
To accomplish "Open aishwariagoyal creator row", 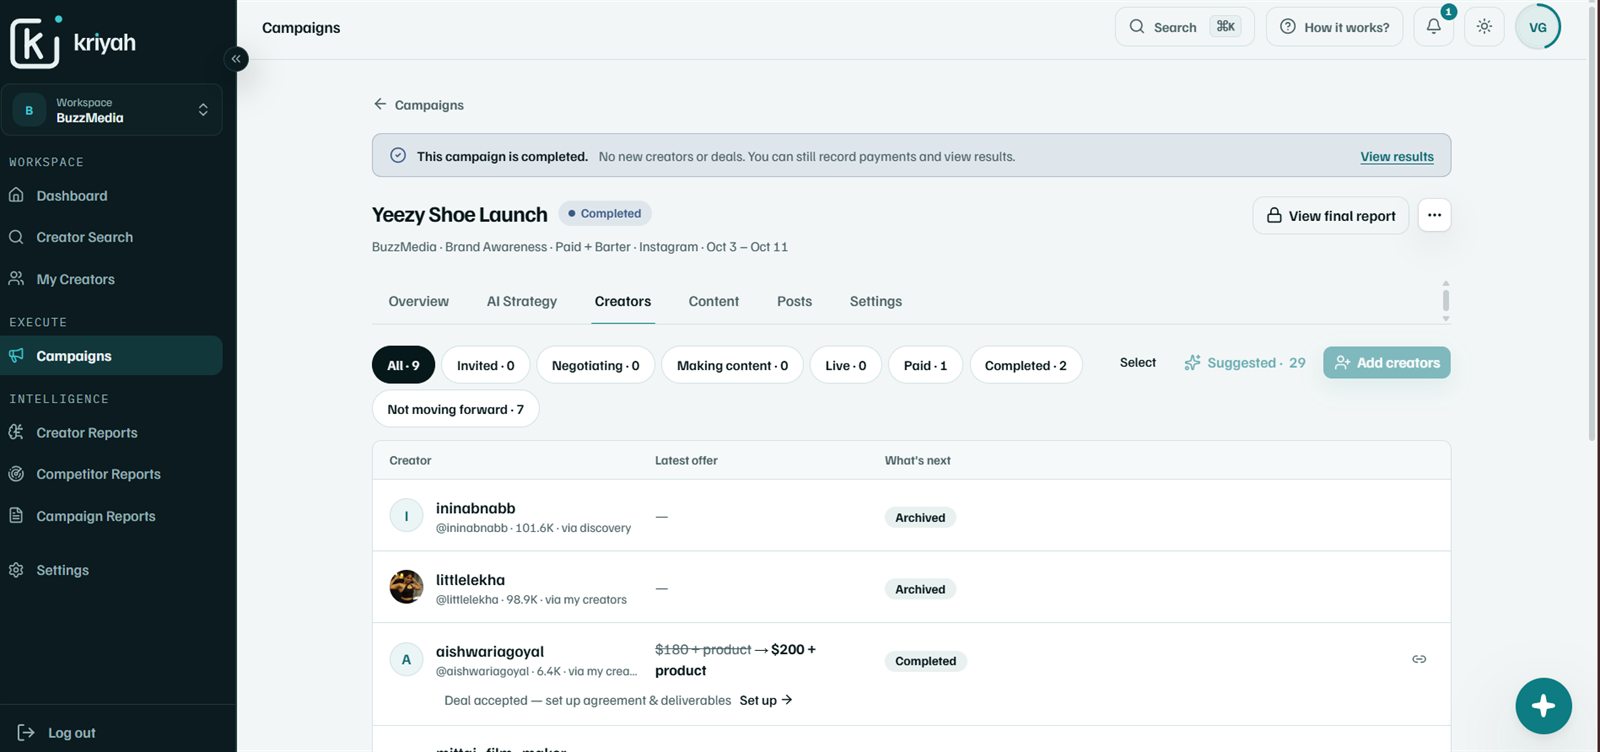I will pos(911,674).
